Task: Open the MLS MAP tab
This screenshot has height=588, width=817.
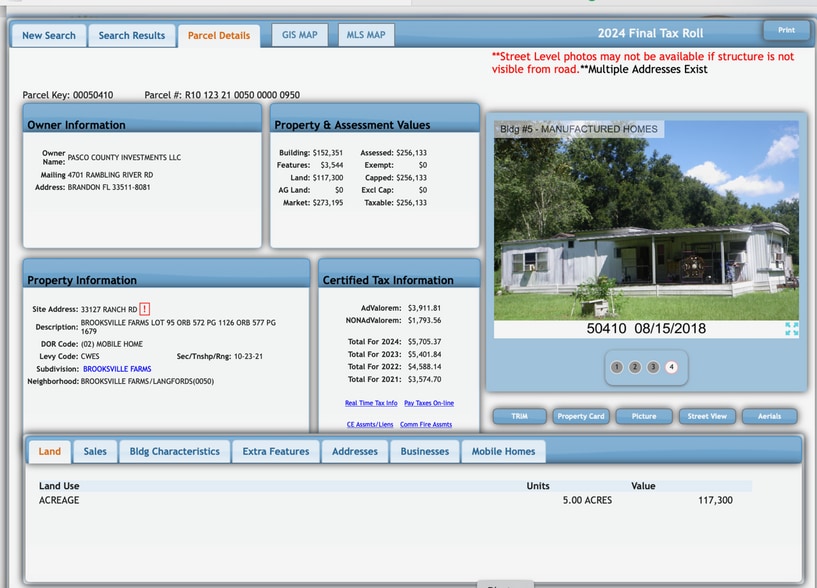Action: [366, 35]
